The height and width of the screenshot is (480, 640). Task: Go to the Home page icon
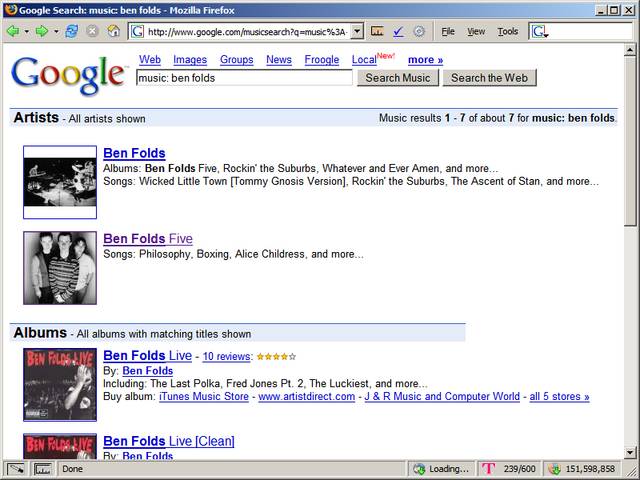(x=114, y=31)
